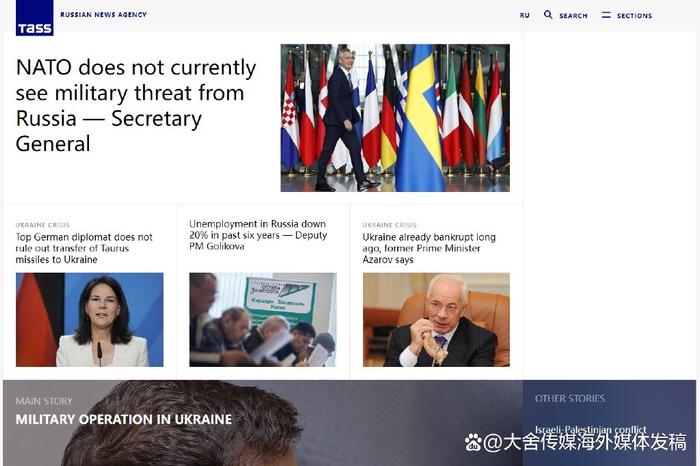Click the SEARCH label in header
Screen dimensions: 700x466
click(573, 16)
